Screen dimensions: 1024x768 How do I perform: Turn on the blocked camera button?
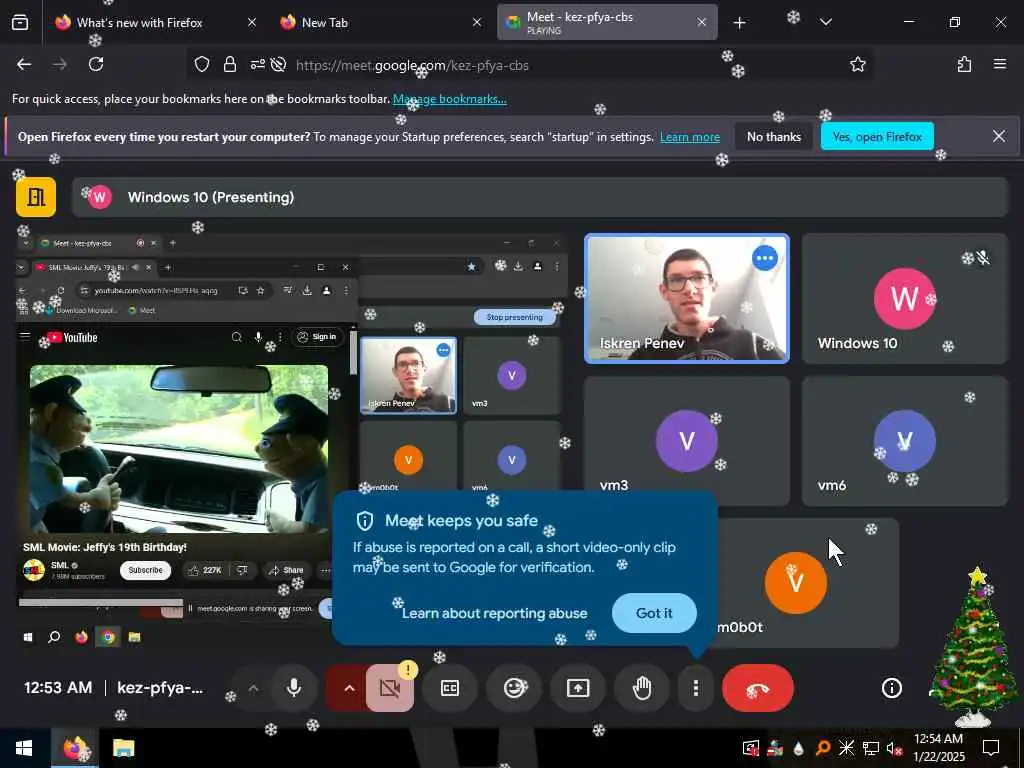click(x=390, y=688)
